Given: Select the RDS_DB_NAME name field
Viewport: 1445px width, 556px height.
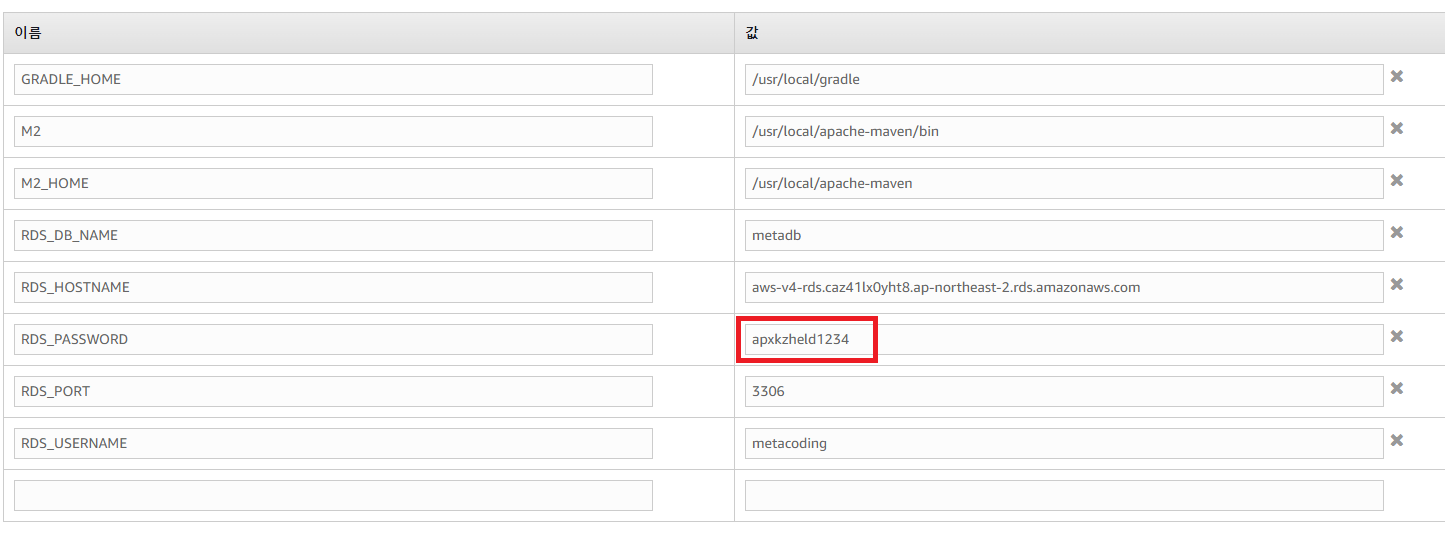Looking at the screenshot, I should pos(333,235).
